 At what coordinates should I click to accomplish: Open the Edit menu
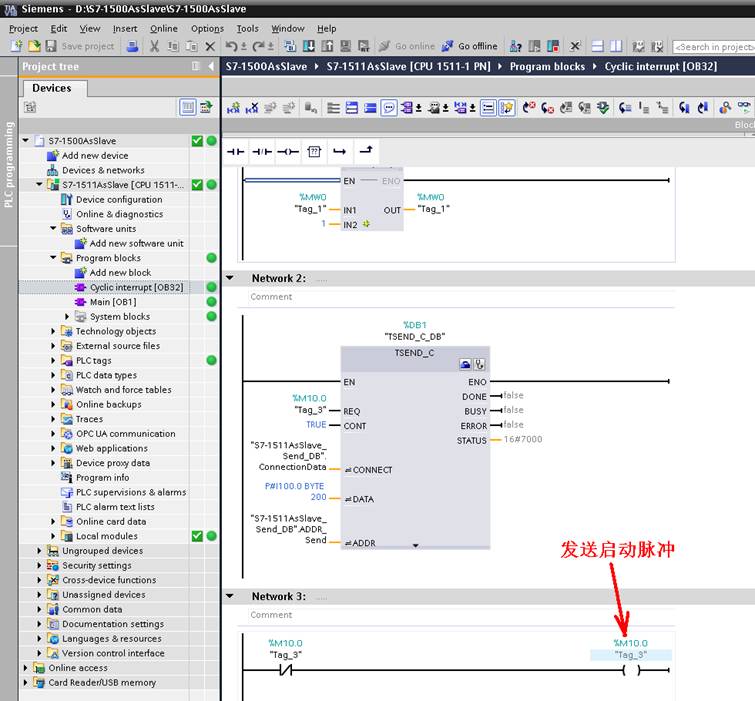point(59,28)
